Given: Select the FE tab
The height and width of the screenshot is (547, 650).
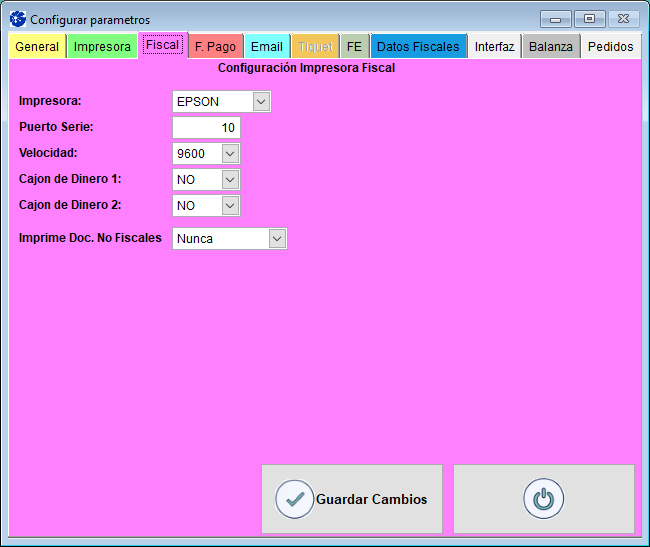Looking at the screenshot, I should tap(354, 47).
